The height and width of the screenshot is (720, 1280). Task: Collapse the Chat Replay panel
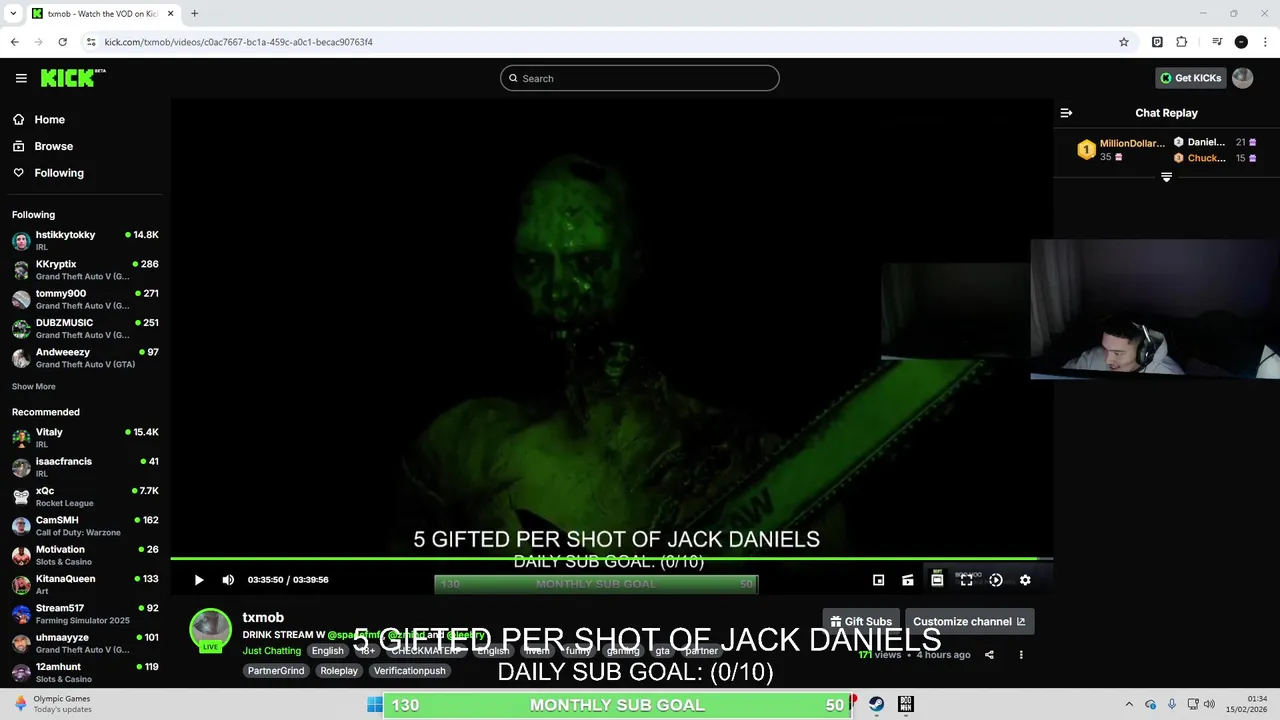[1066, 113]
